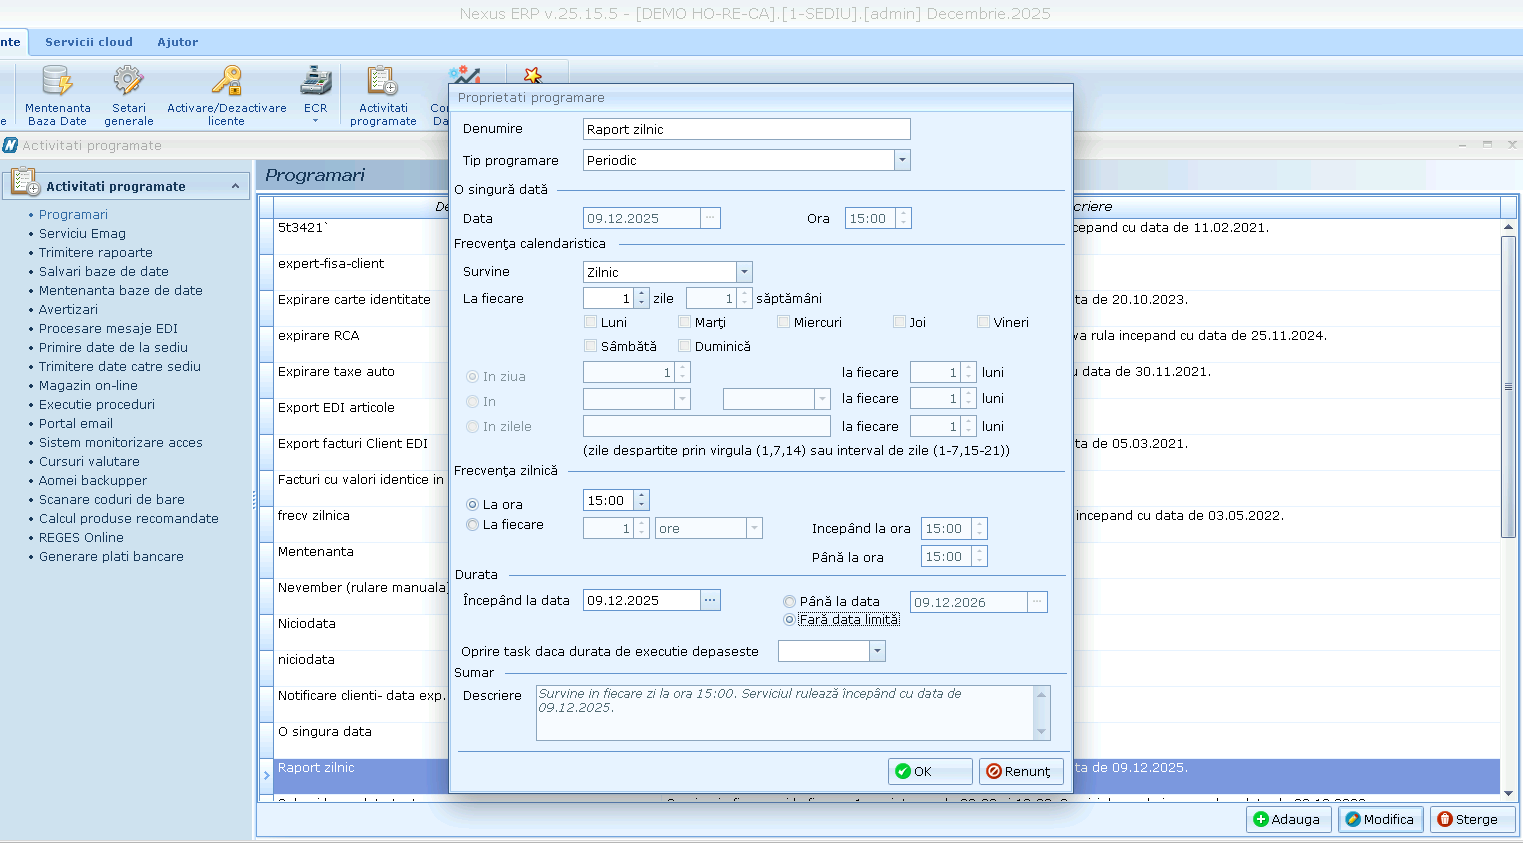
Task: Click Activare/Dezactivare licente key icon
Action: point(227,82)
